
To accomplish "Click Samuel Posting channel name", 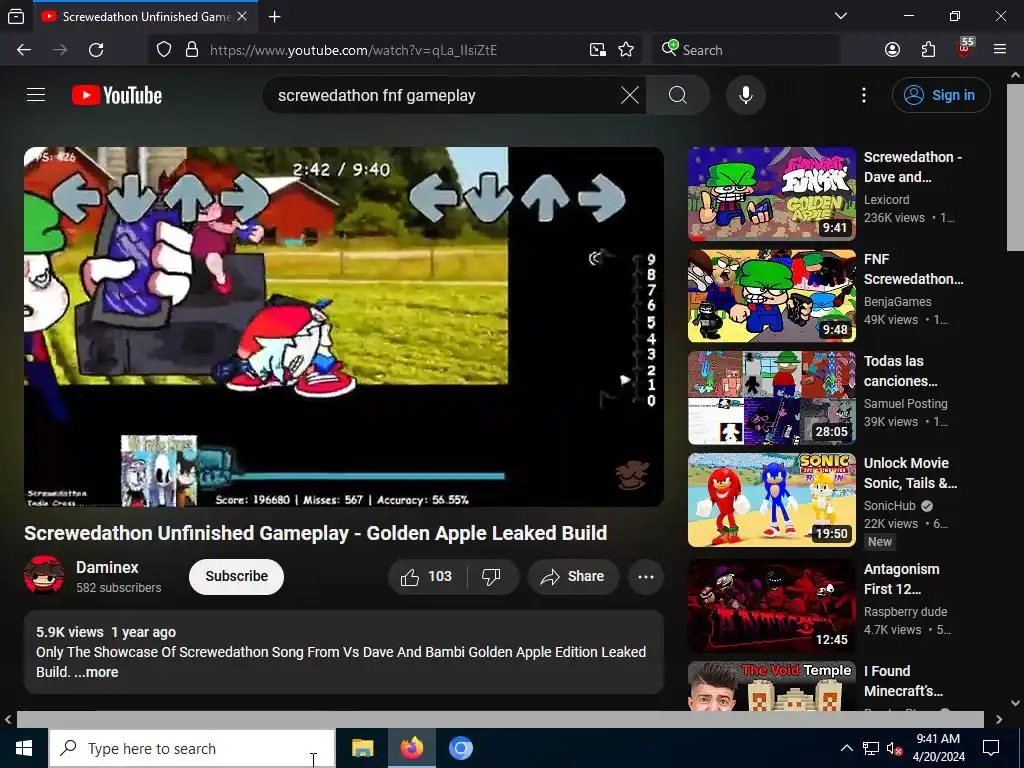I will click(905, 404).
